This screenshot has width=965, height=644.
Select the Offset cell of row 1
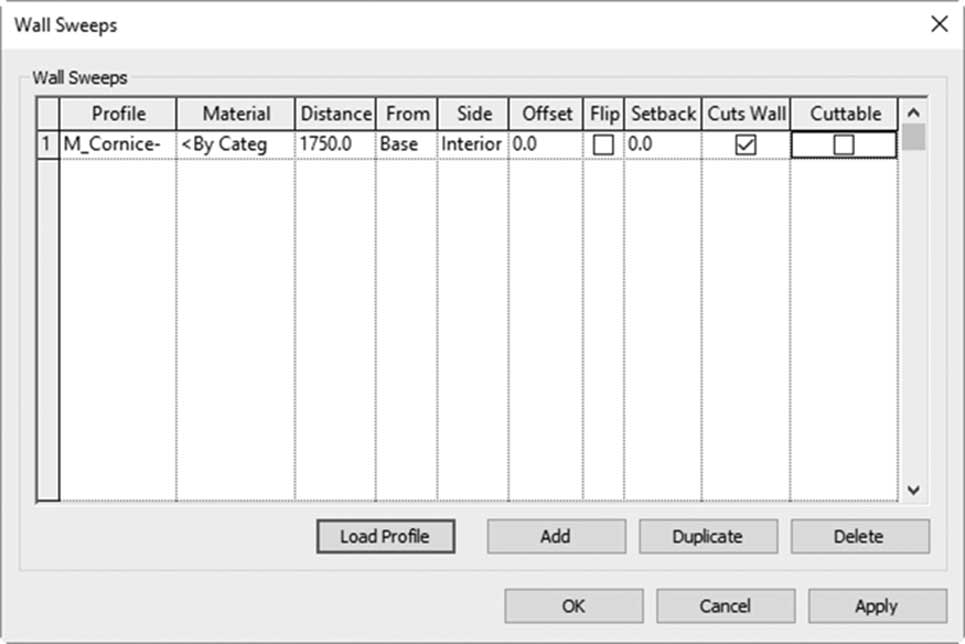point(546,145)
